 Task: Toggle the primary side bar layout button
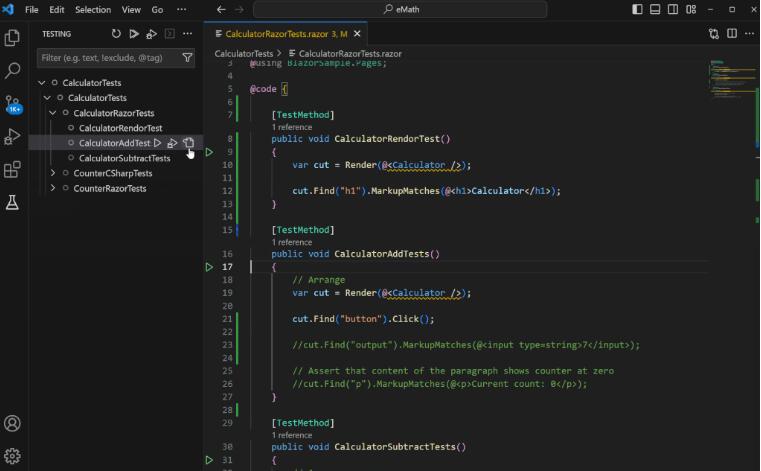(638, 9)
